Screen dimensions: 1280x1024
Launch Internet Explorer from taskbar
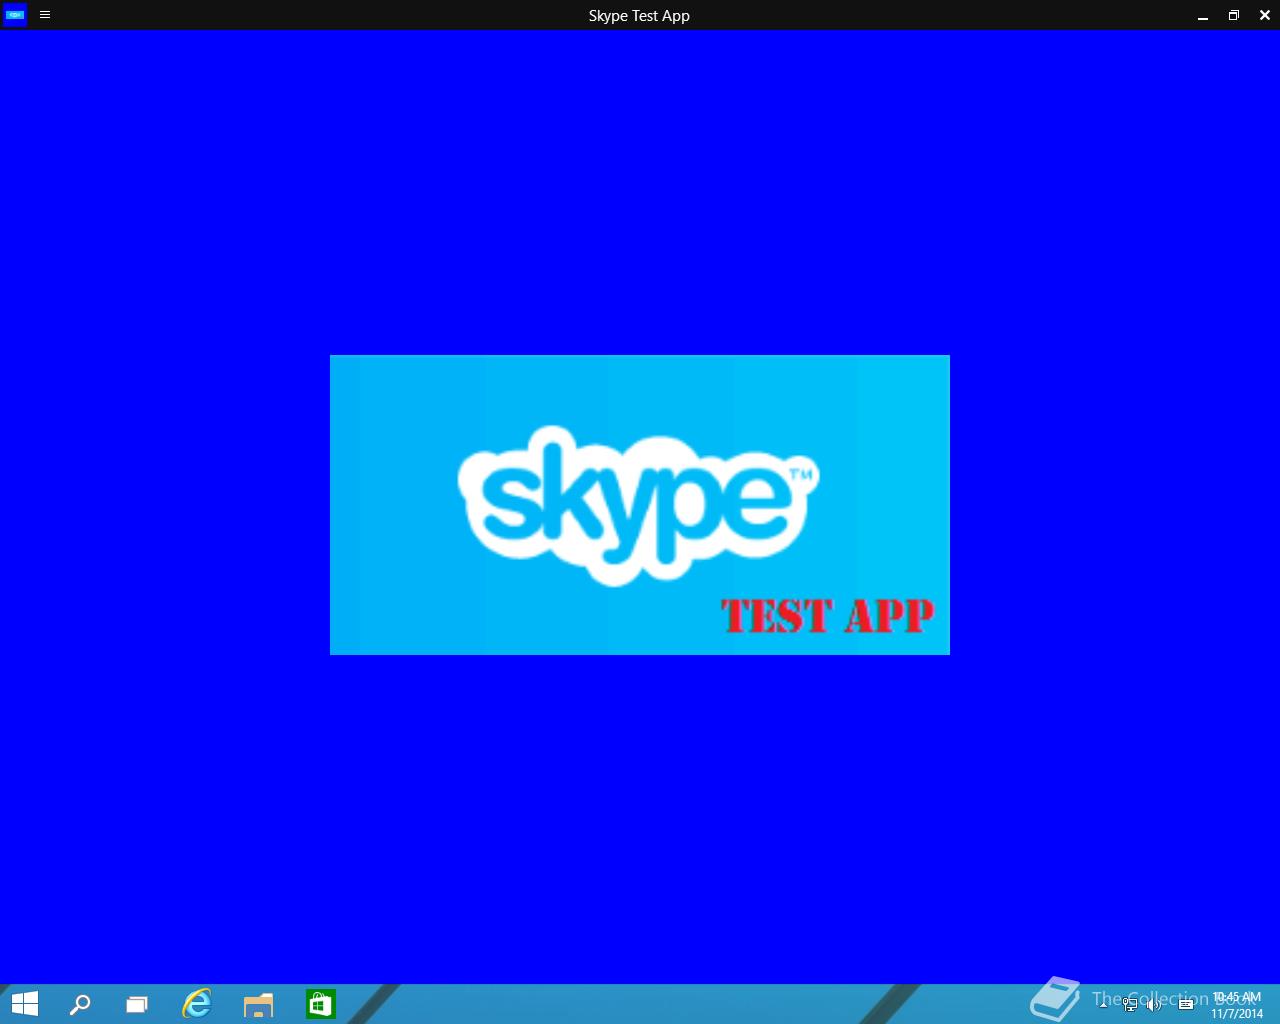[197, 1004]
